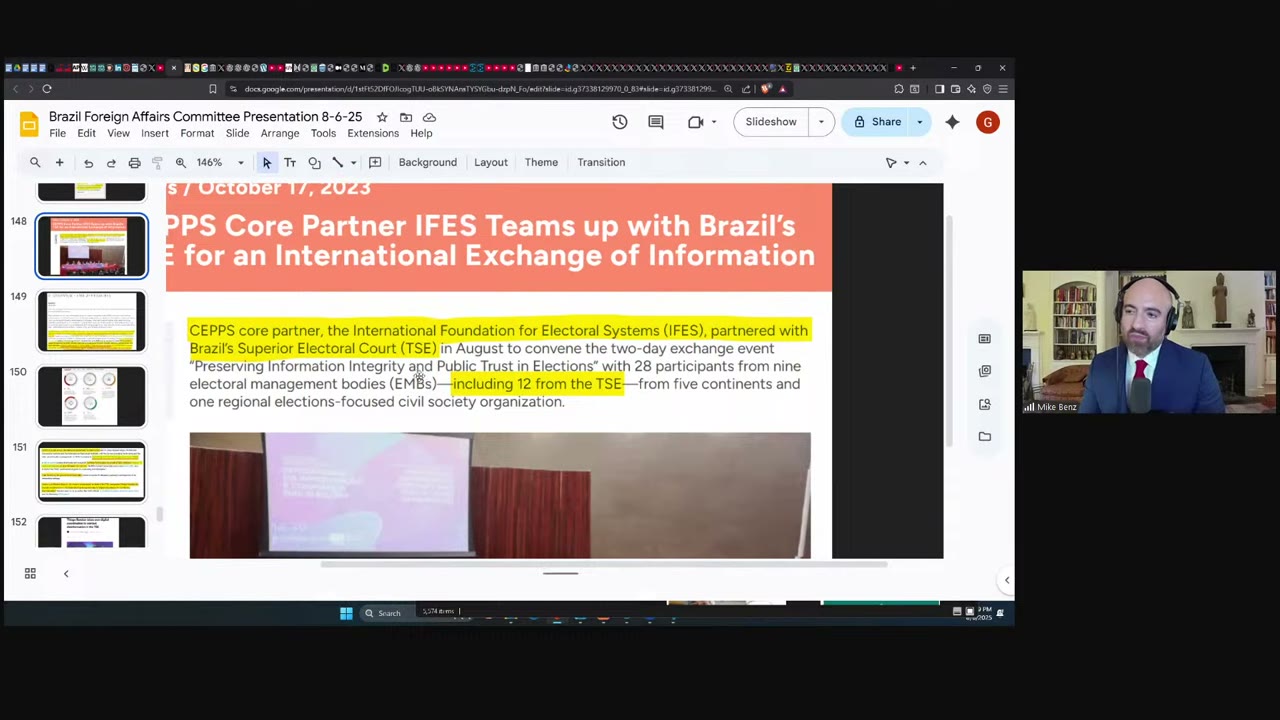Open pointer mode dropdown arrow
This screenshot has width=1280, height=720.
pos(906,163)
